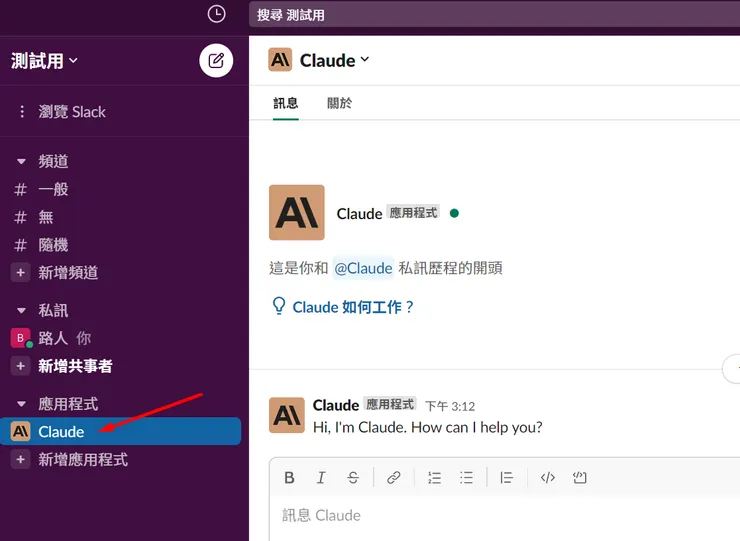Click the lightbulb icon by Claude 如何工作
The height and width of the screenshot is (541, 740).
click(279, 306)
